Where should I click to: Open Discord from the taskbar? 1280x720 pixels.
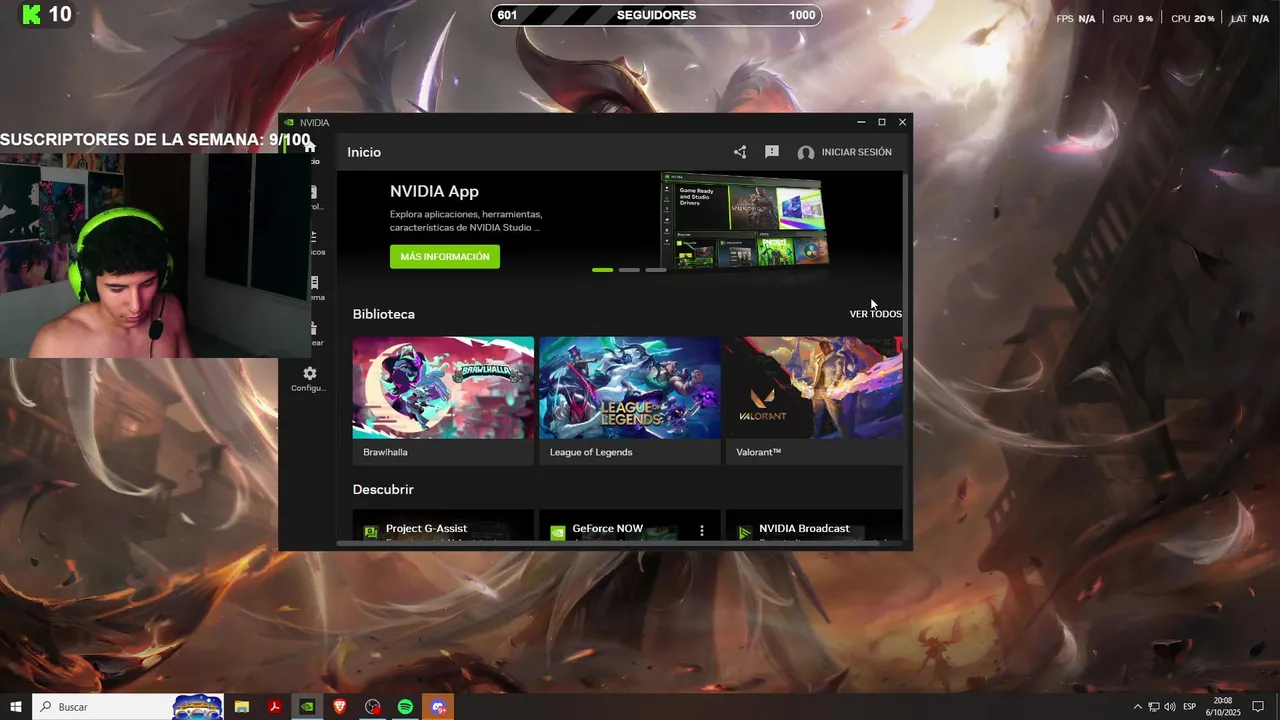click(x=438, y=707)
